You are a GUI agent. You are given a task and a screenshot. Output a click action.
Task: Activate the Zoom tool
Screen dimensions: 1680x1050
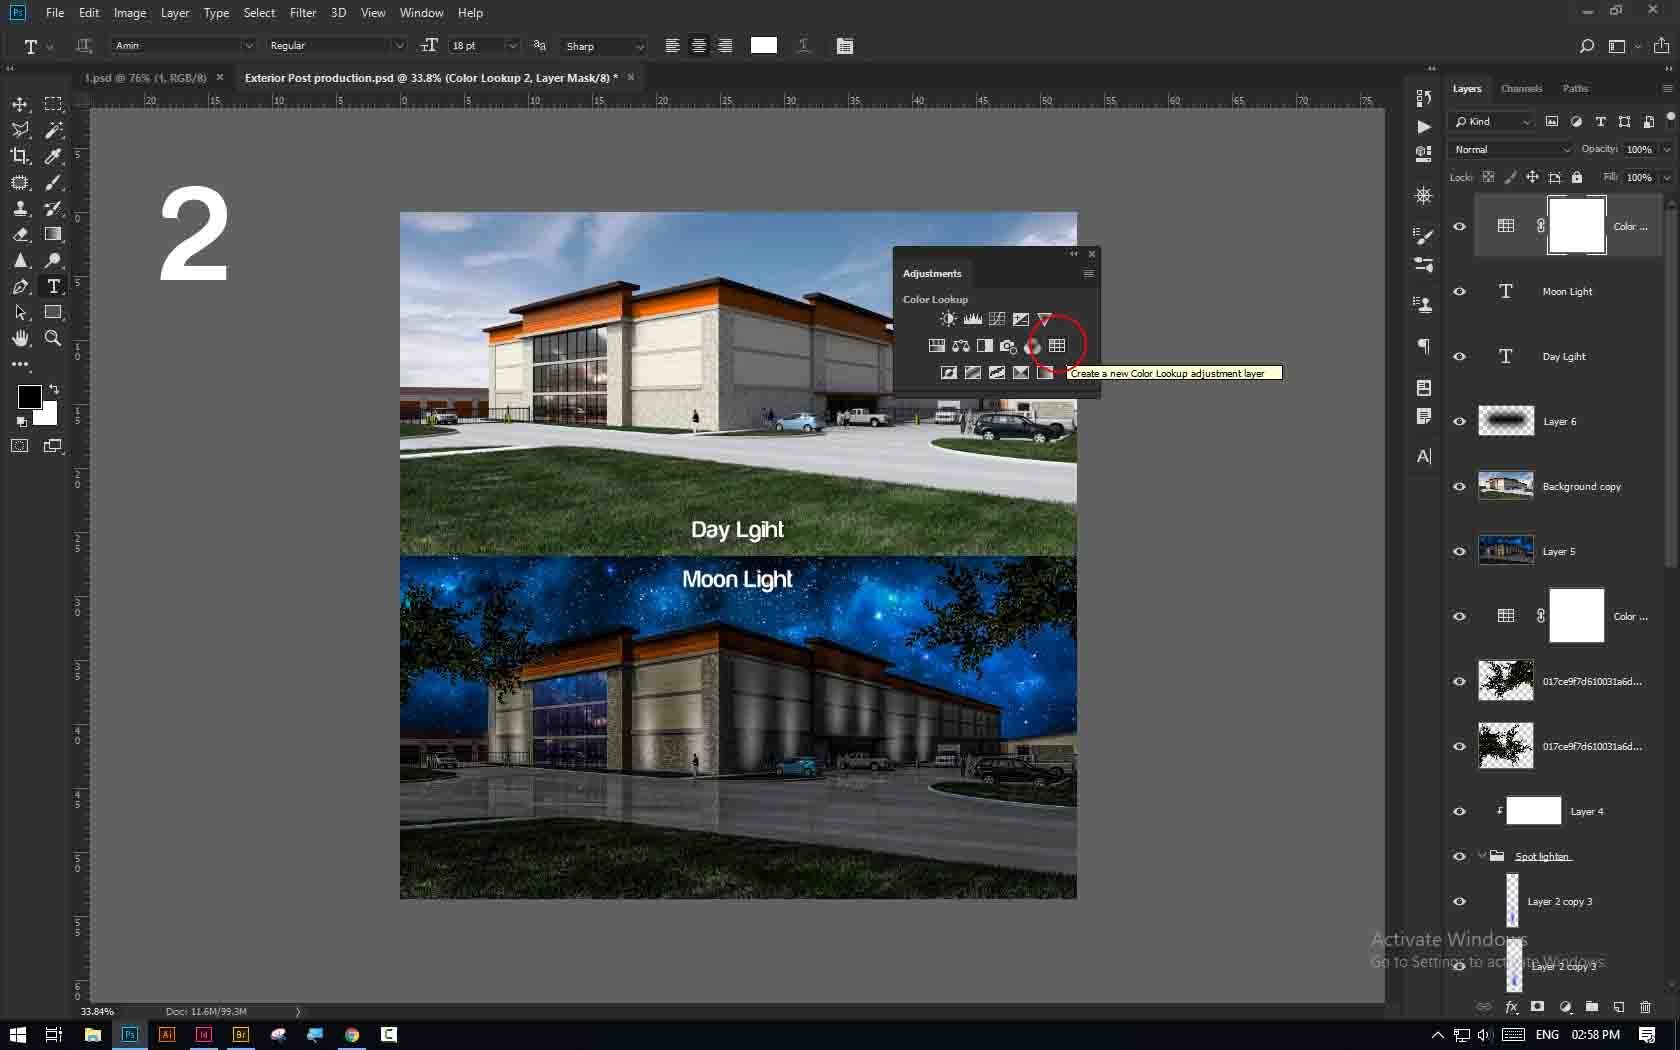(53, 338)
